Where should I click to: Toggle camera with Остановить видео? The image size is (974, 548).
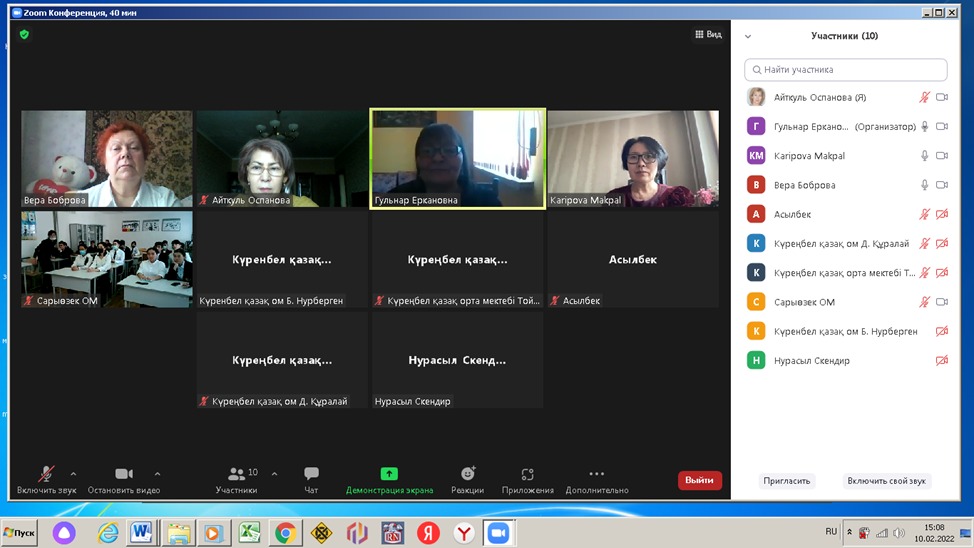tap(123, 474)
